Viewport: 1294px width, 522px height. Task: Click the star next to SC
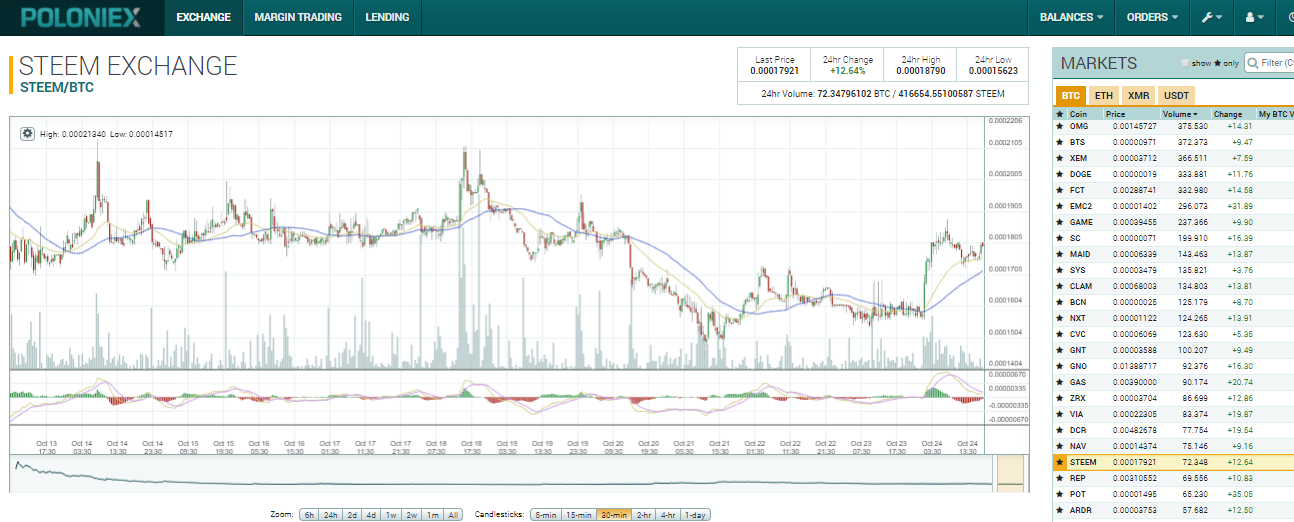[x=1059, y=238]
